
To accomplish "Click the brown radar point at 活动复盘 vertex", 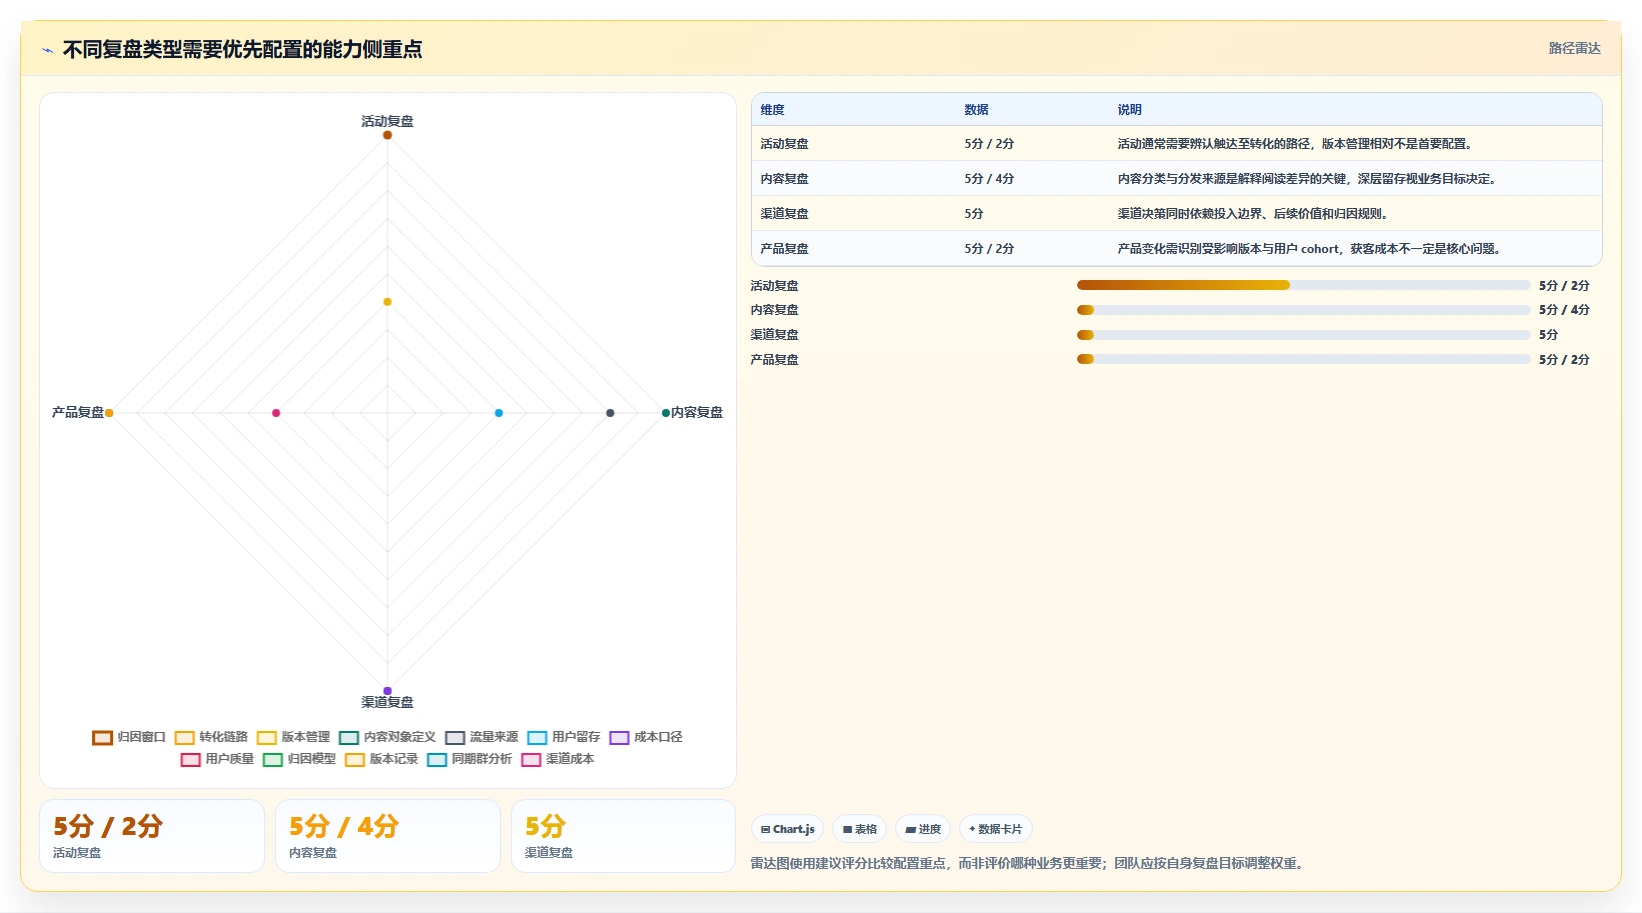I will [387, 135].
